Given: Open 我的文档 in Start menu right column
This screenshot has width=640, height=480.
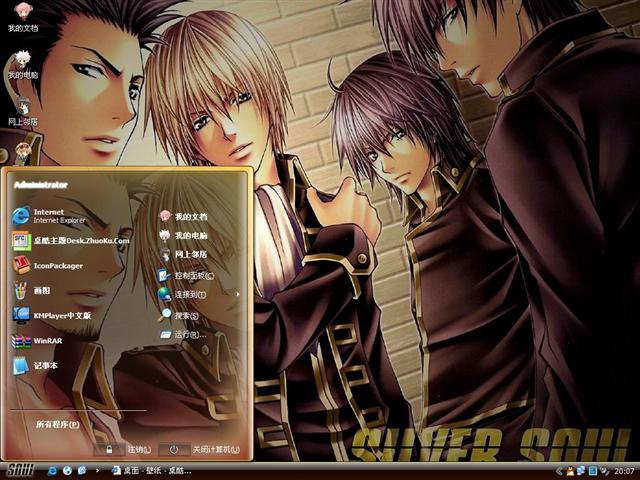Looking at the screenshot, I should (183, 216).
